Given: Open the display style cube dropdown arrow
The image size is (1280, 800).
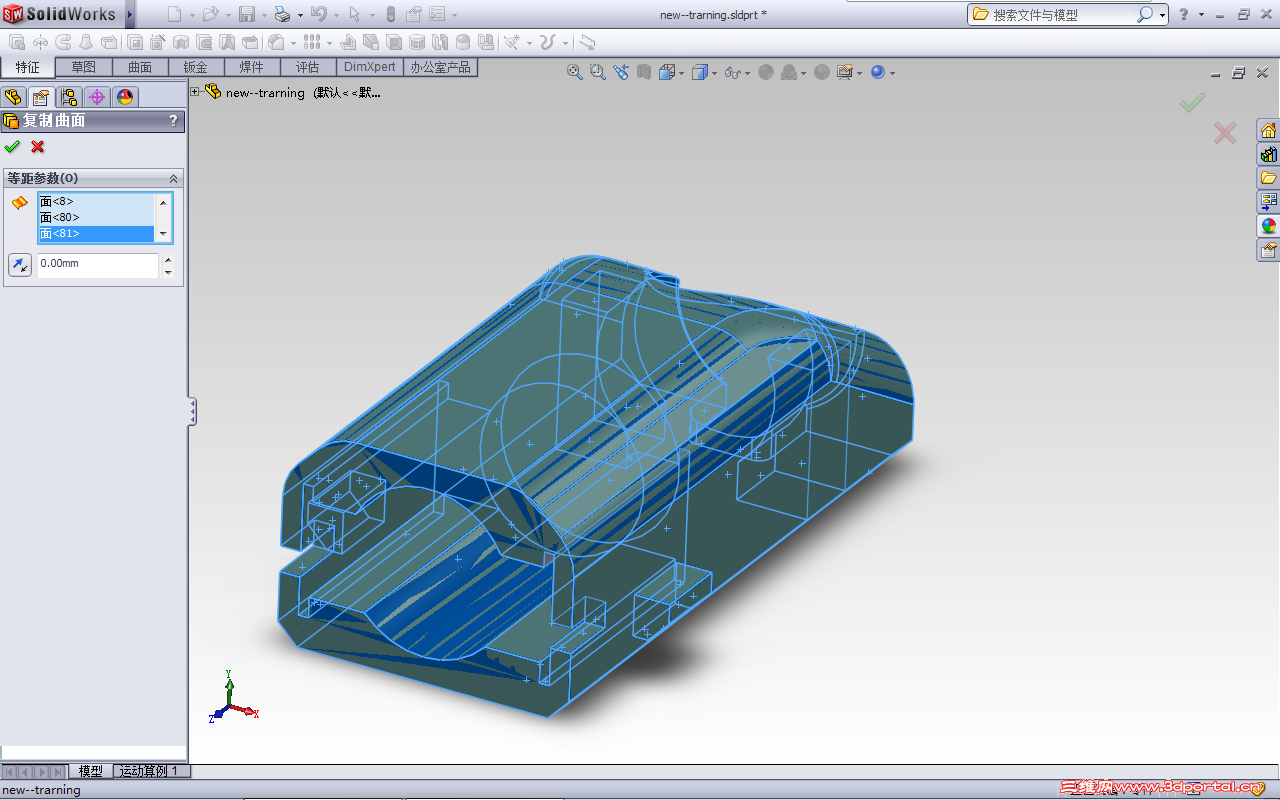Looking at the screenshot, I should pos(713,73).
